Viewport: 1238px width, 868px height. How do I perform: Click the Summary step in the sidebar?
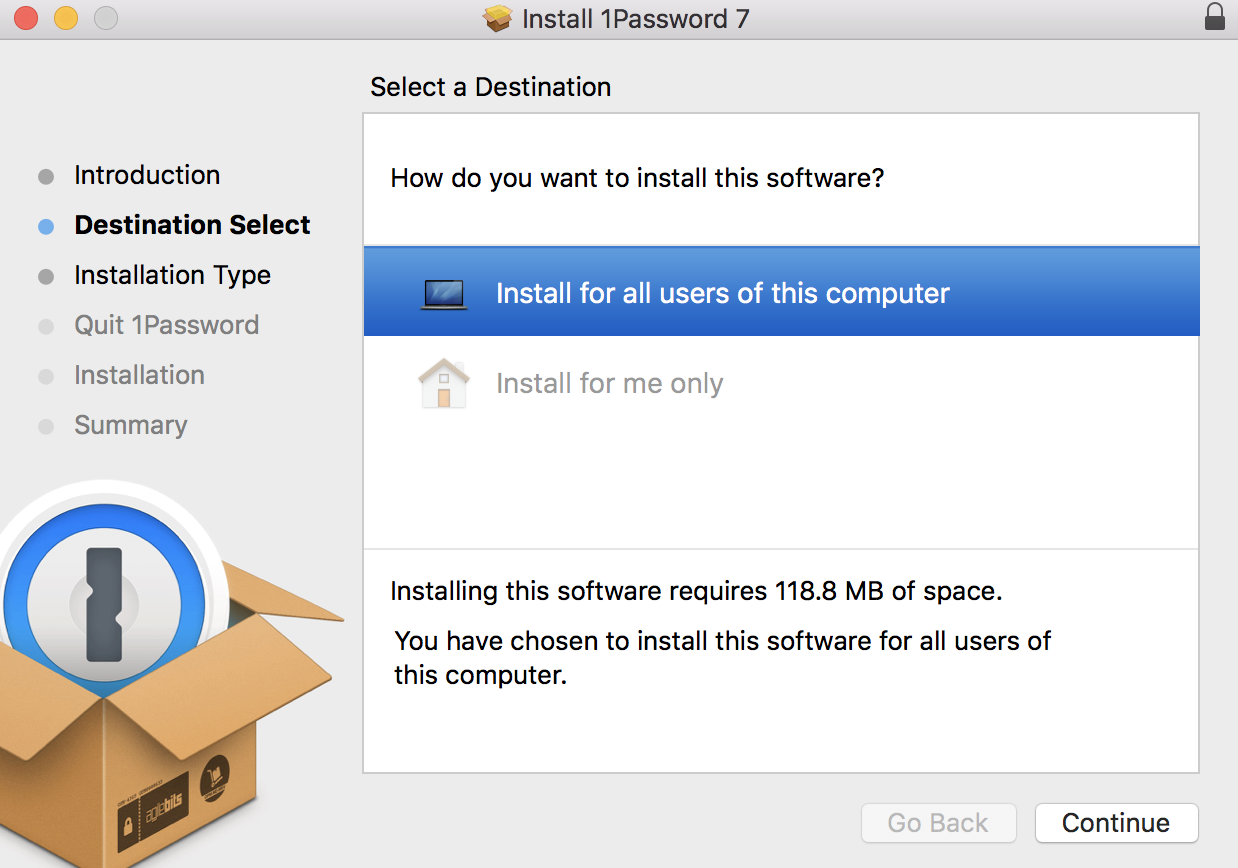130,425
